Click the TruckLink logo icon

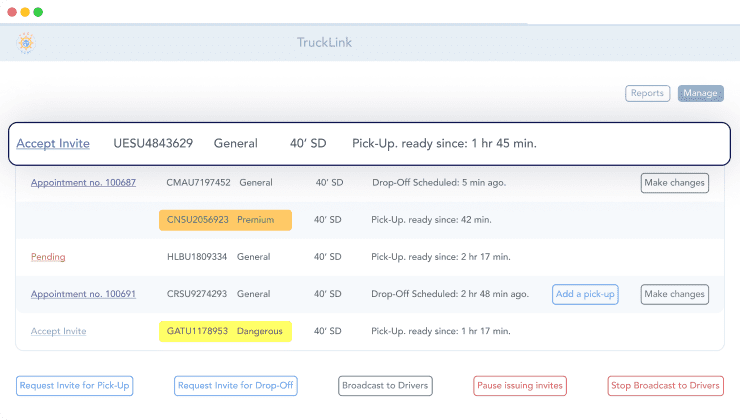point(25,43)
